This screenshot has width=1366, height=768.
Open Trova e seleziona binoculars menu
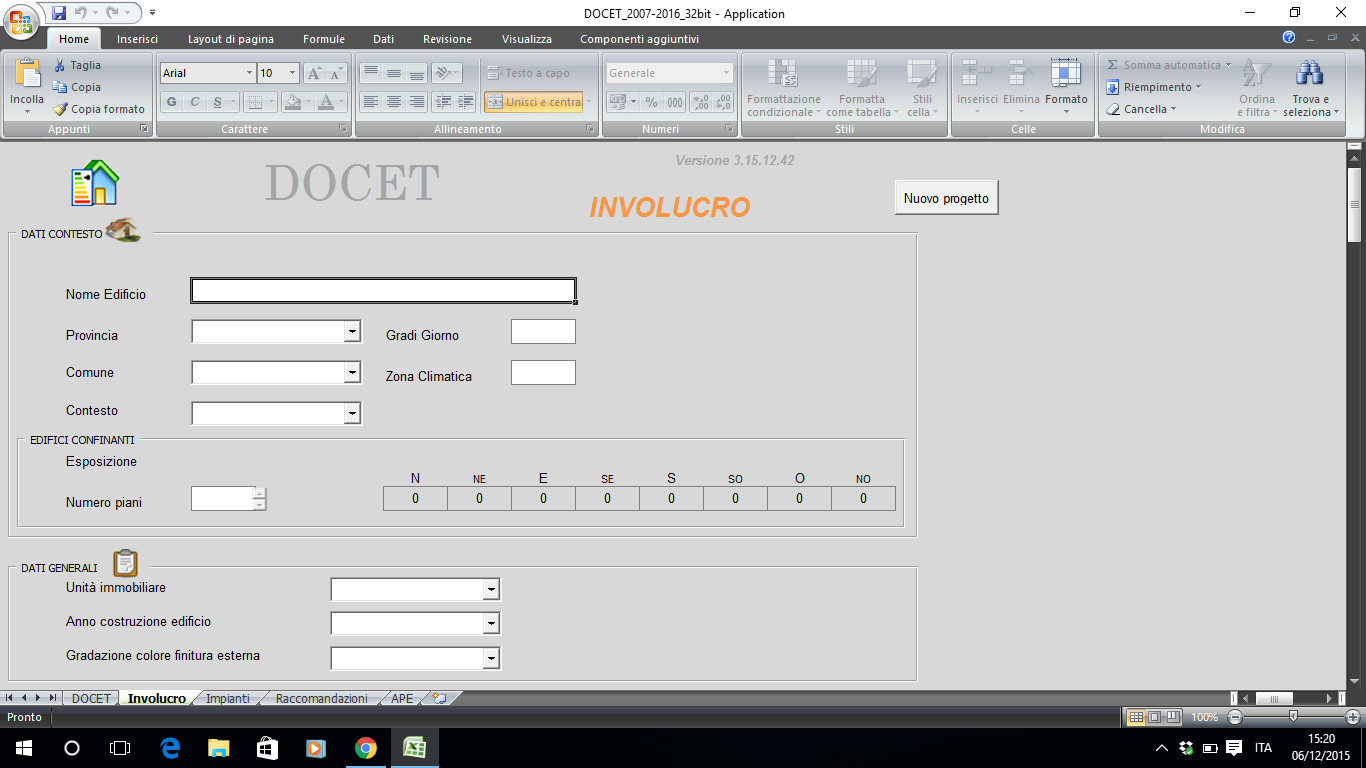[1310, 87]
